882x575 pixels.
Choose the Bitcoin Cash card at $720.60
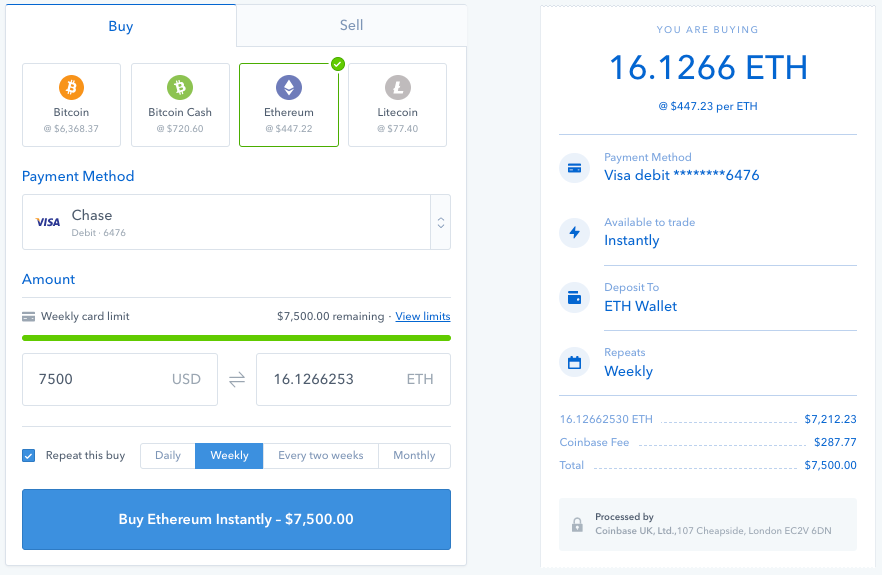(x=180, y=105)
